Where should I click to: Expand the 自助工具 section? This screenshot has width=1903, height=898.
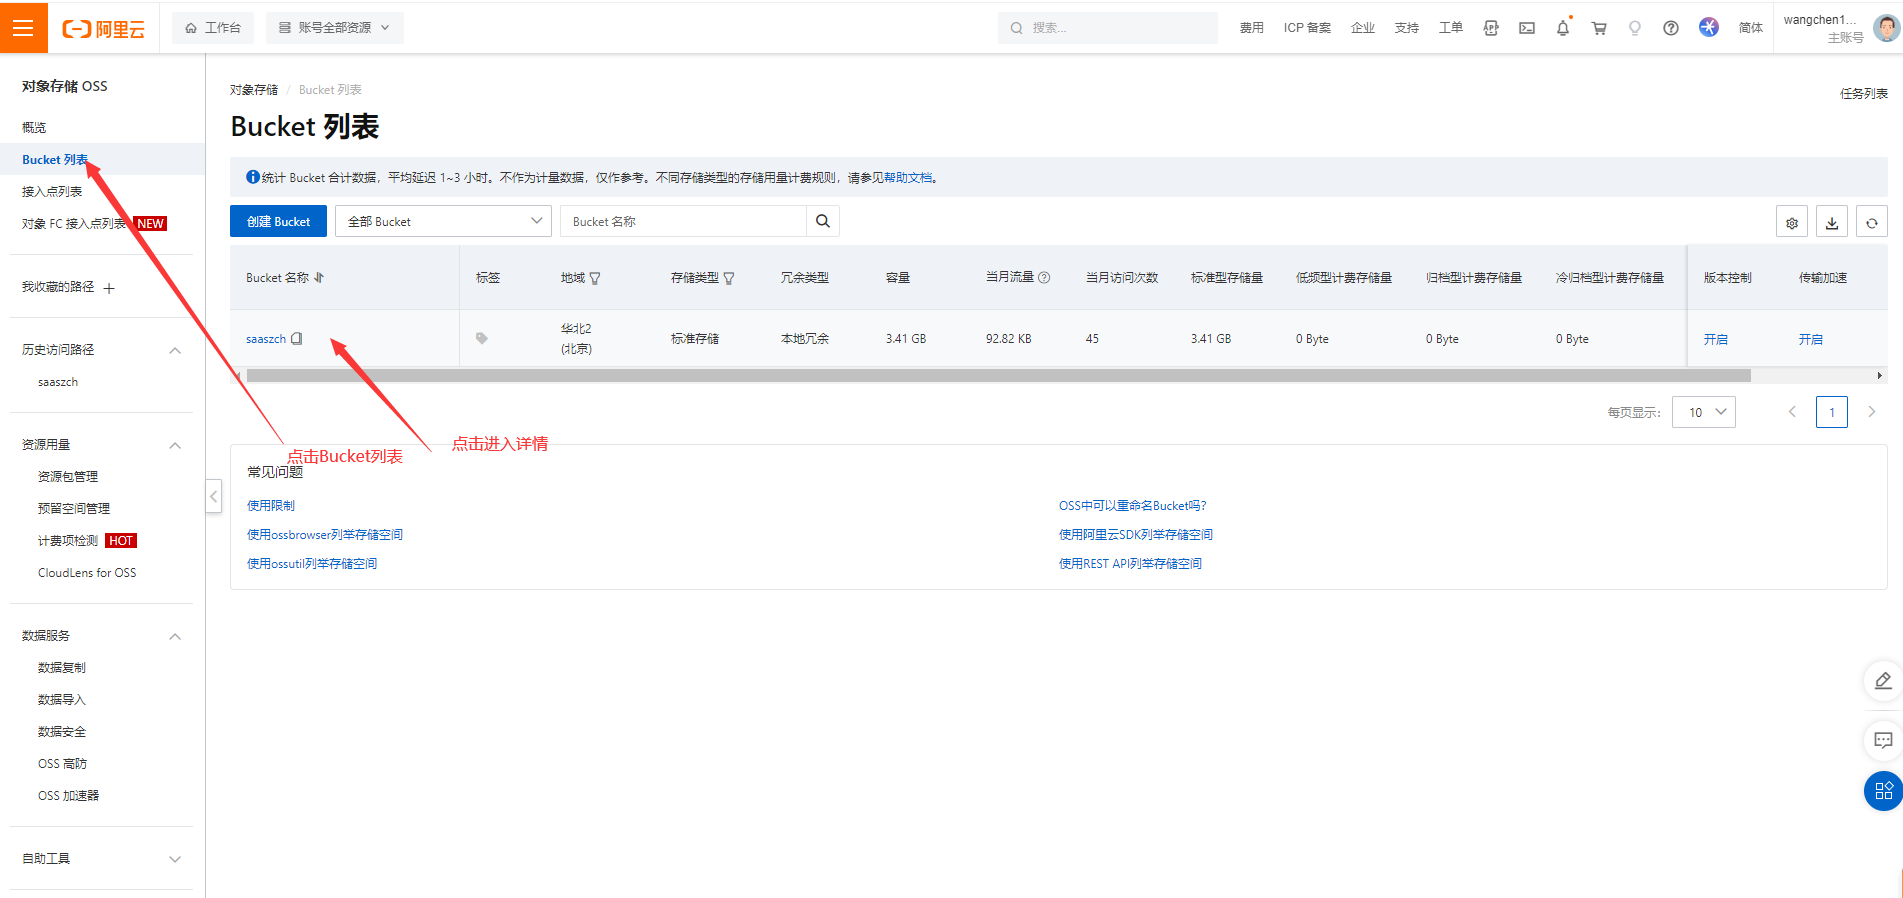point(175,859)
